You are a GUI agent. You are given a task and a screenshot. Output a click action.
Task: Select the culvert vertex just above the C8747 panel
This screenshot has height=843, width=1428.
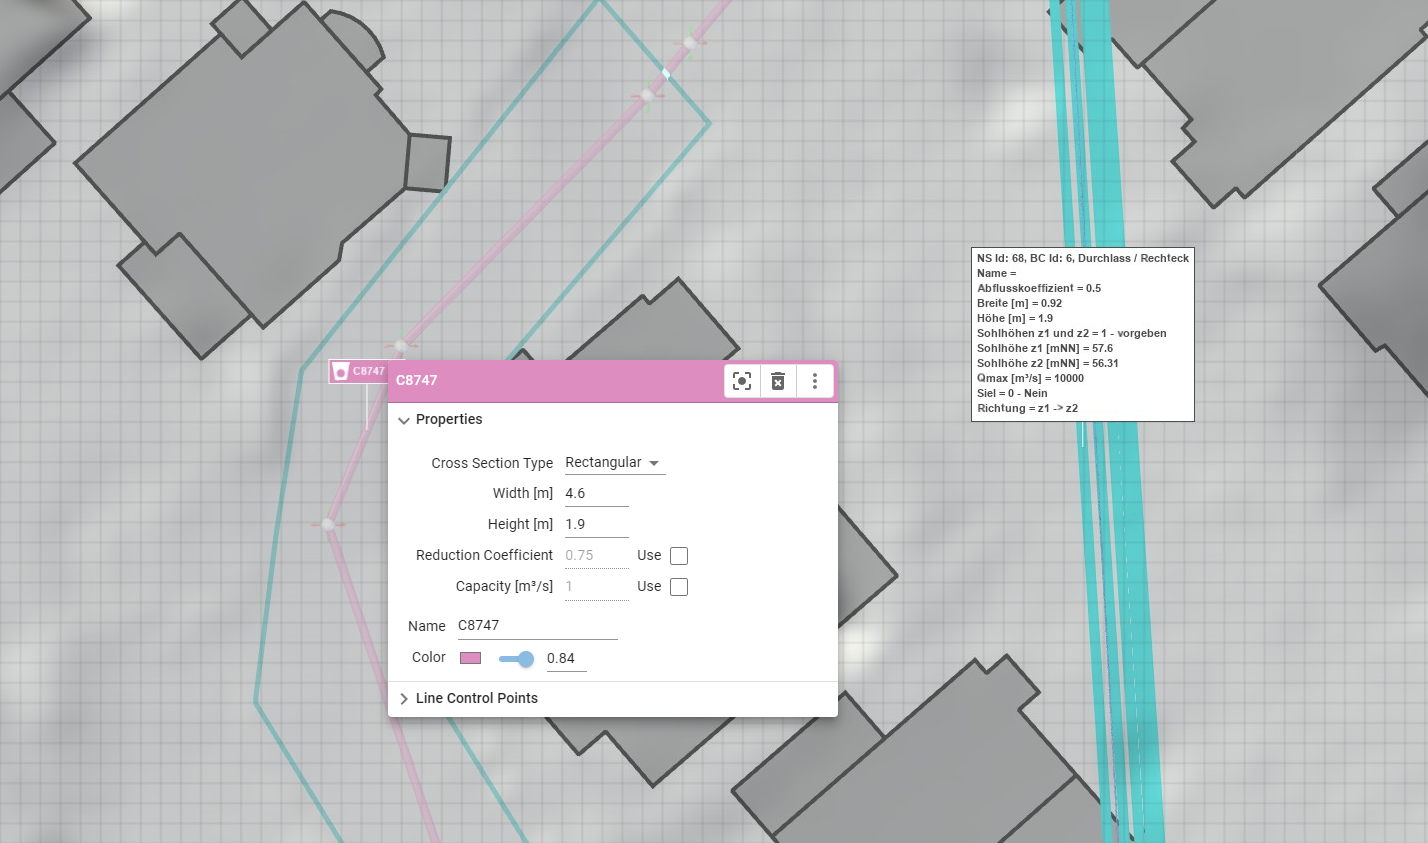400,346
